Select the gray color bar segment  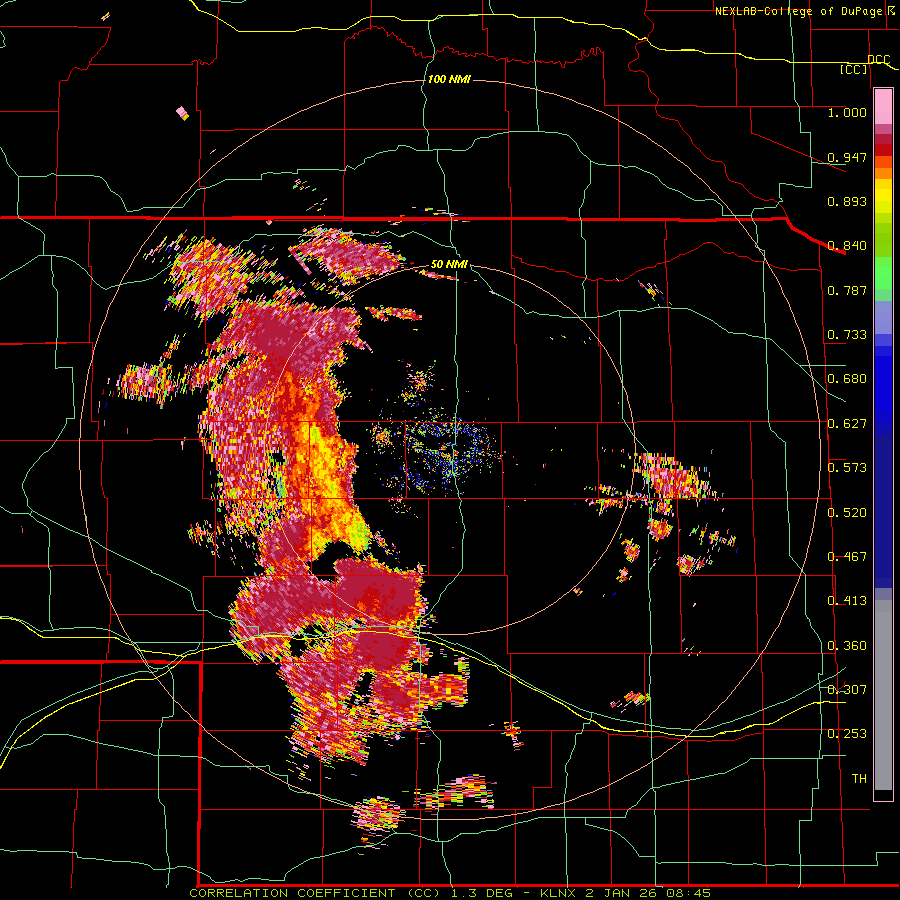pos(883,695)
